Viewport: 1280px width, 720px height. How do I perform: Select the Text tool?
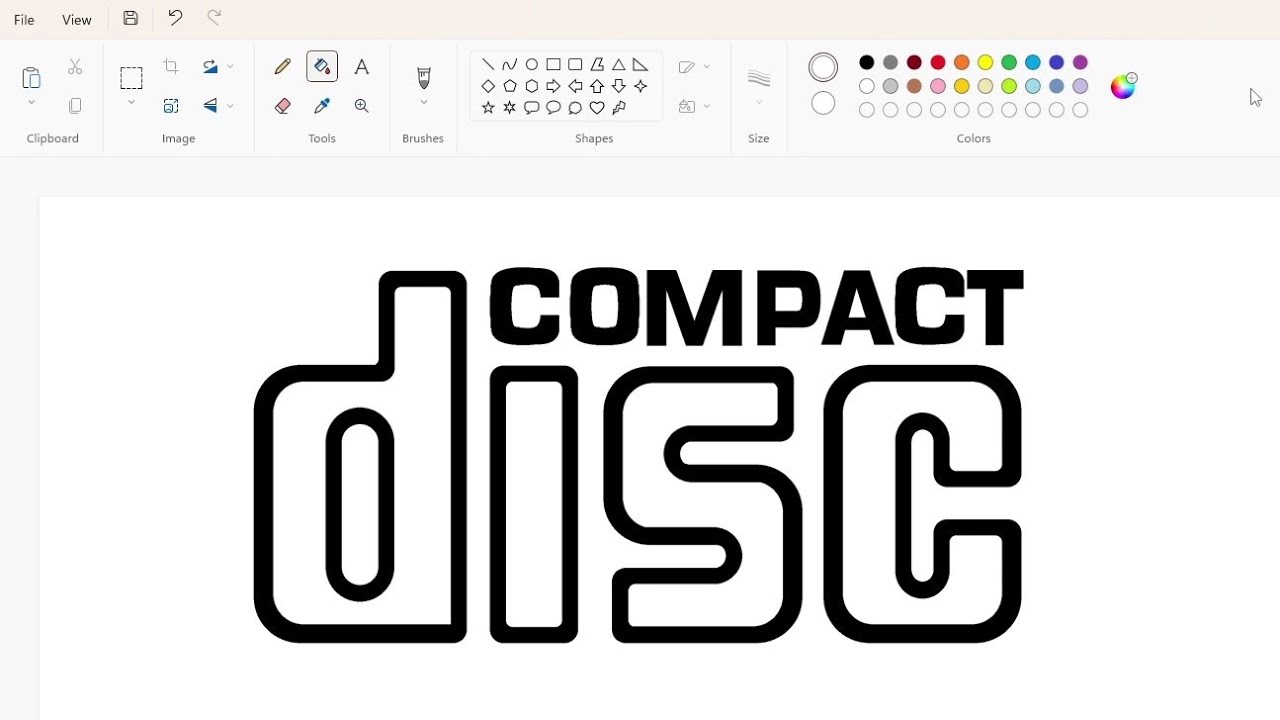coord(362,67)
